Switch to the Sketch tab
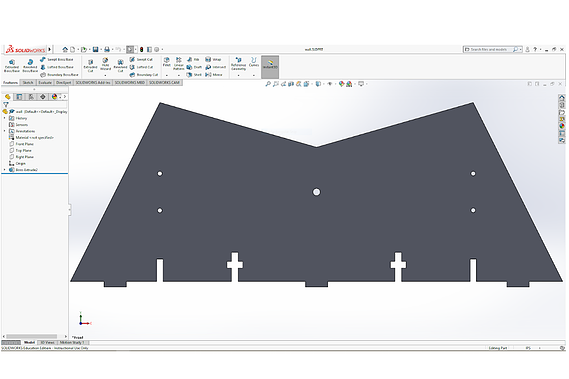This screenshot has height=379, width=569. (28, 83)
